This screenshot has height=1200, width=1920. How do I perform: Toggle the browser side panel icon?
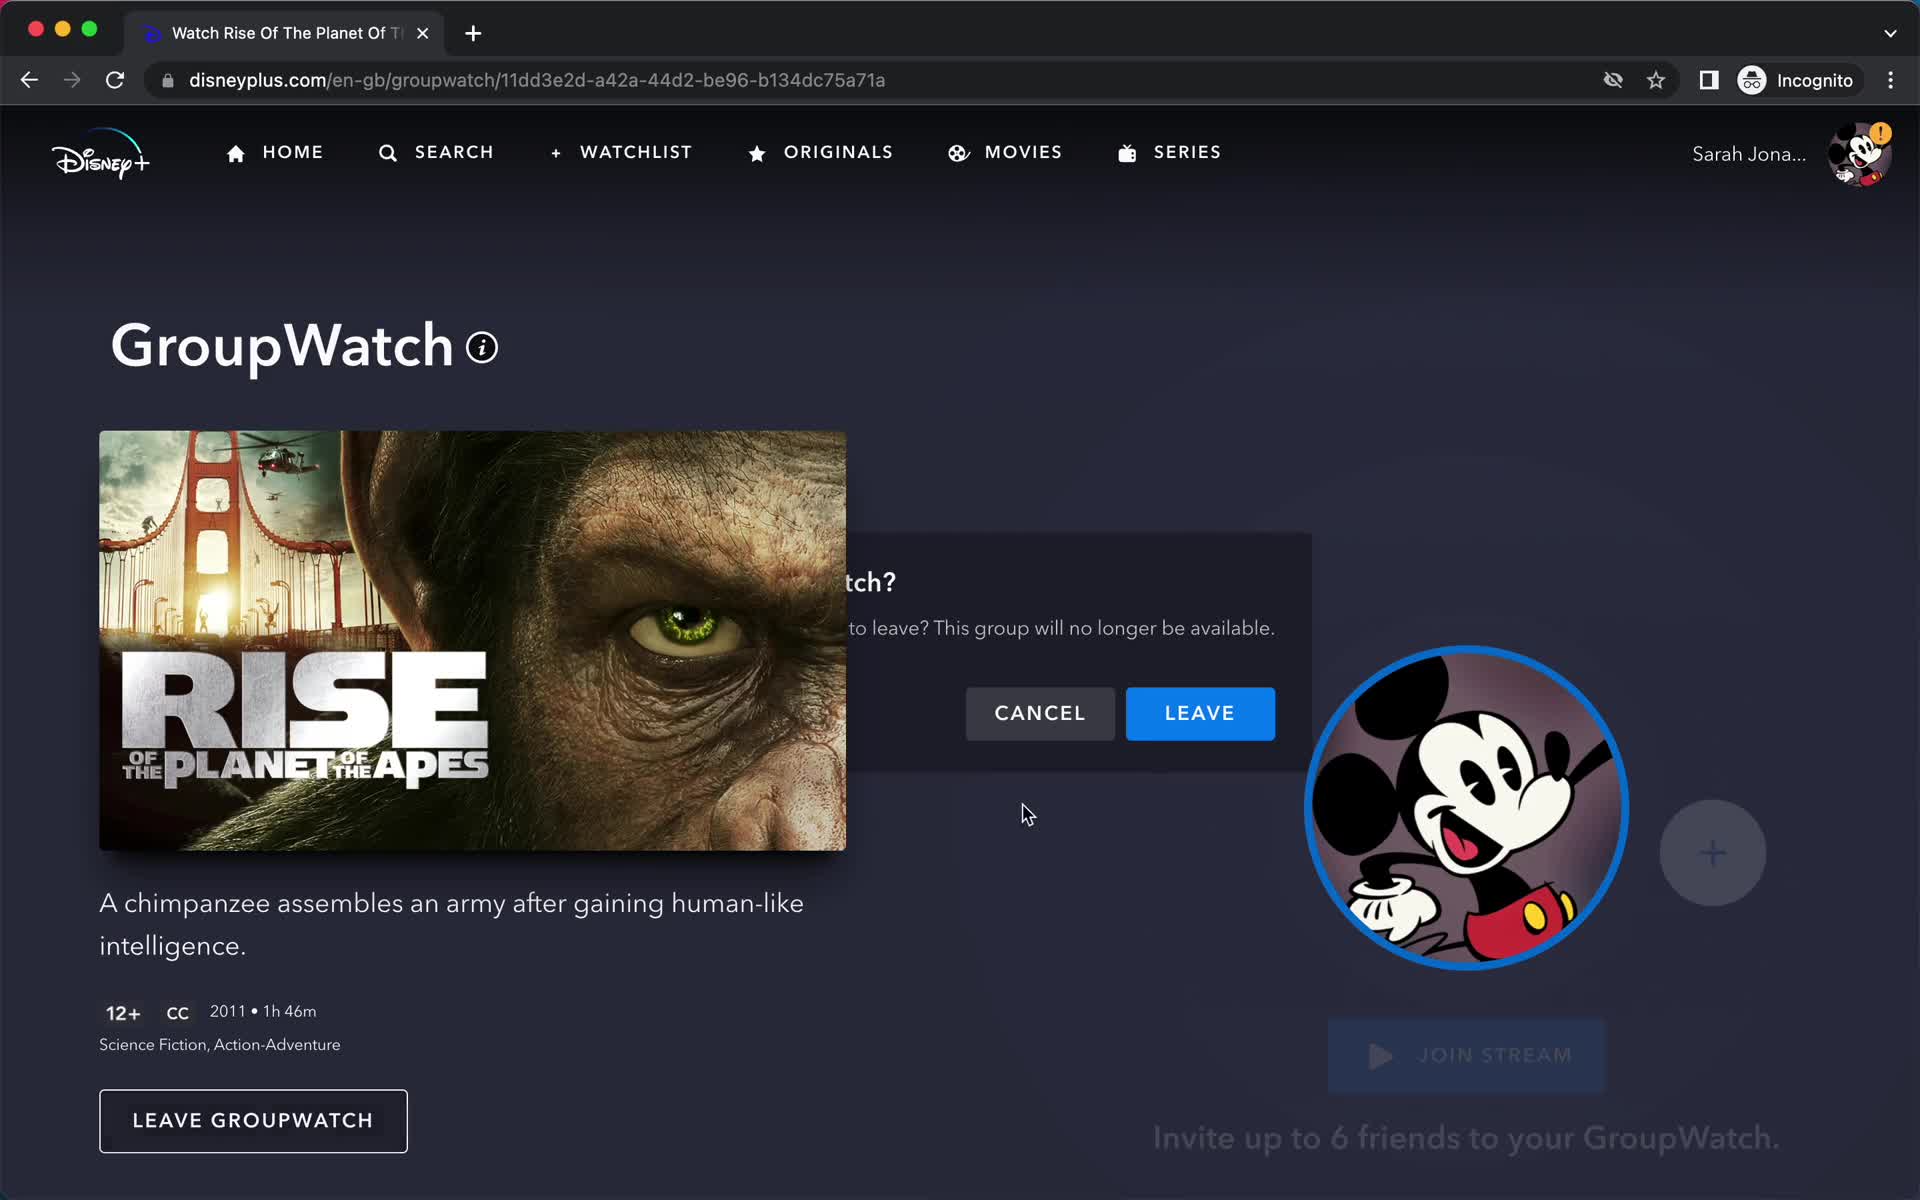tap(1709, 80)
